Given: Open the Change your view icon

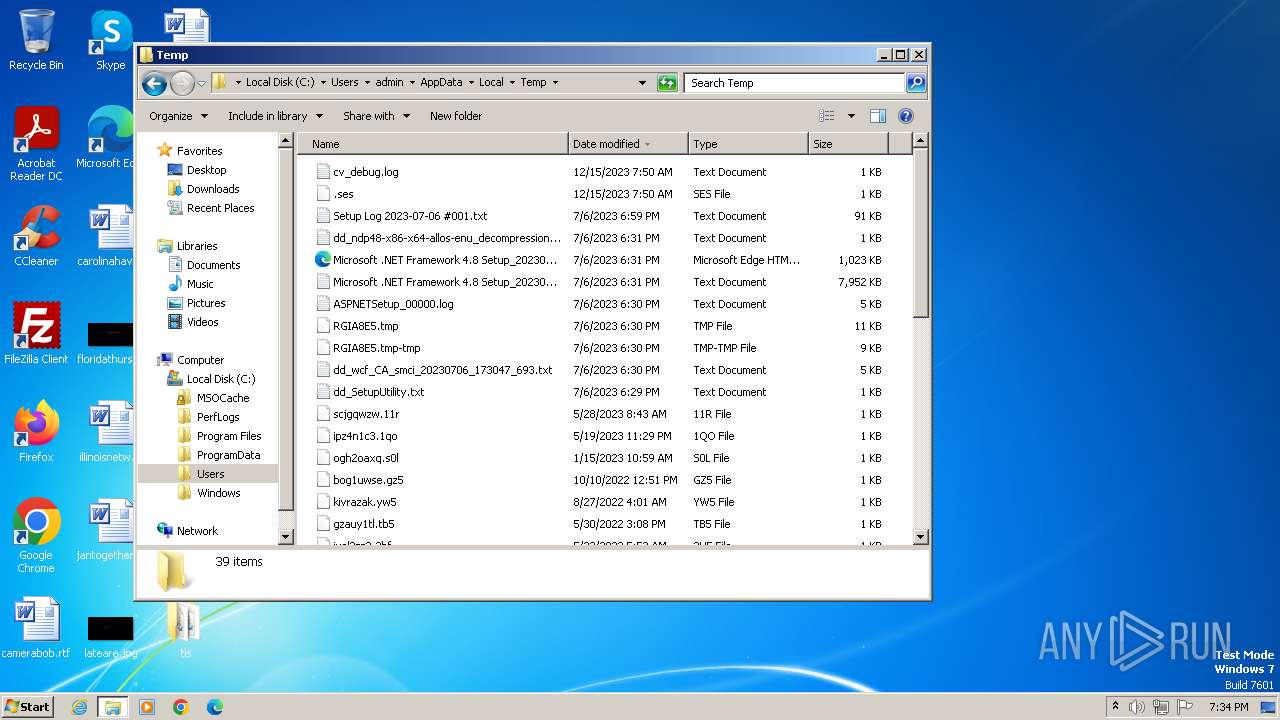Looking at the screenshot, I should click(827, 116).
